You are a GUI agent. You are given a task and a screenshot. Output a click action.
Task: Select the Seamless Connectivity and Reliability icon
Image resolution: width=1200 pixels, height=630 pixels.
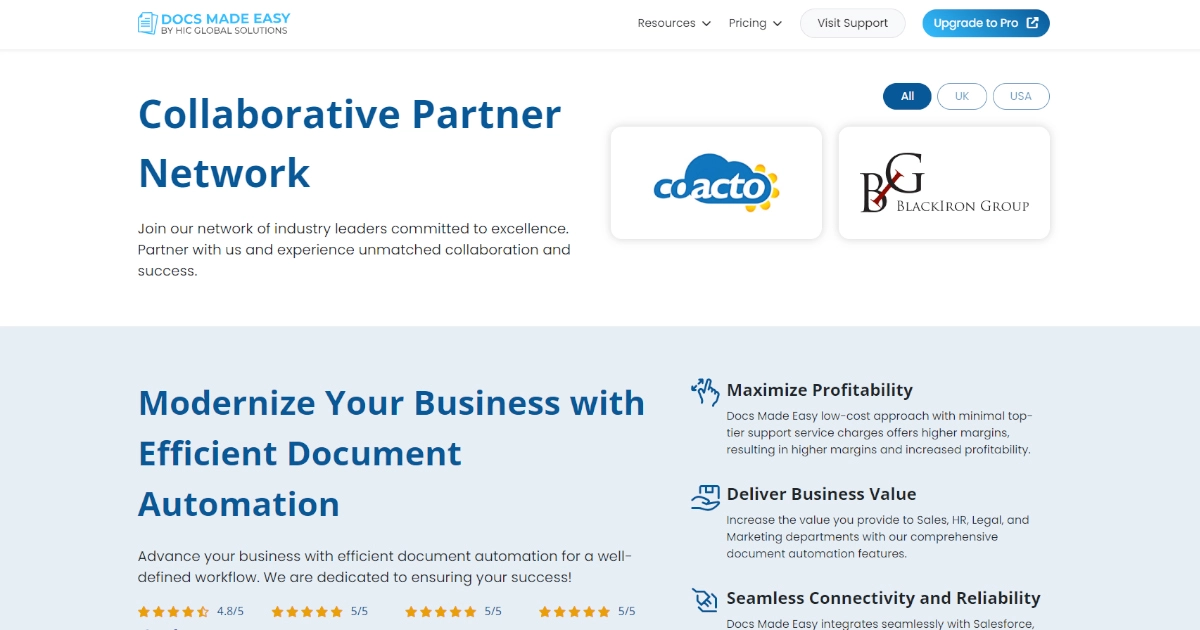tap(704, 600)
